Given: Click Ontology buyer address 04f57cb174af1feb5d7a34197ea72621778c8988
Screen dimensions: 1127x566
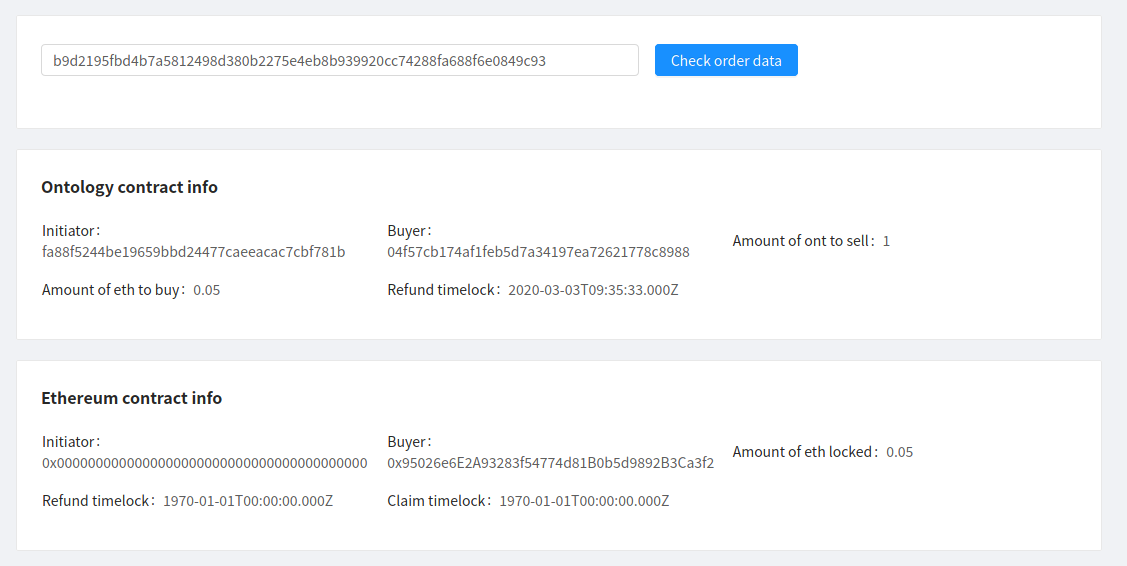Looking at the screenshot, I should 538,252.
